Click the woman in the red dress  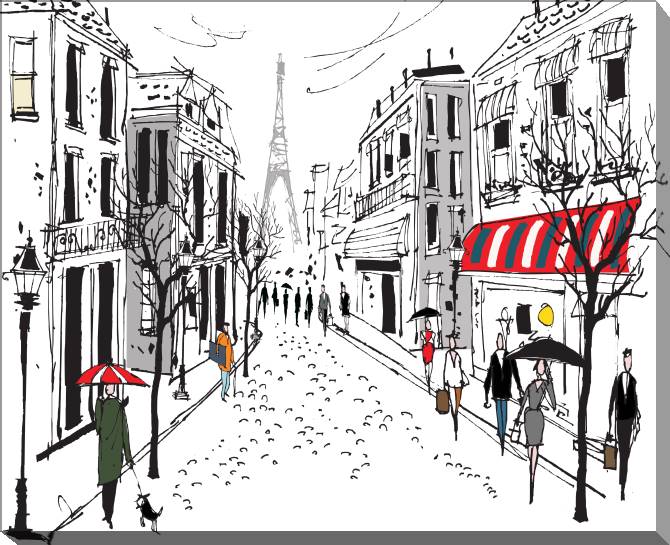tap(428, 354)
